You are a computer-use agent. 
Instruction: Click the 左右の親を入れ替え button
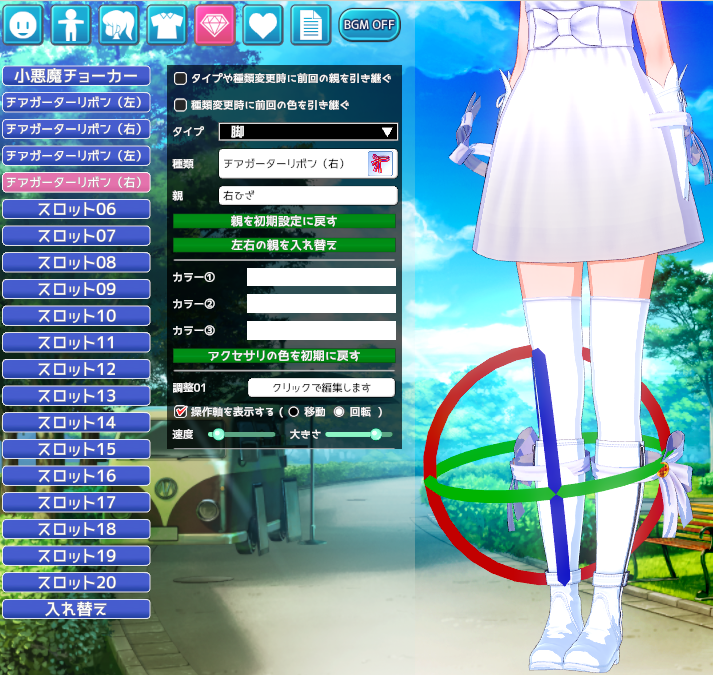coord(284,244)
